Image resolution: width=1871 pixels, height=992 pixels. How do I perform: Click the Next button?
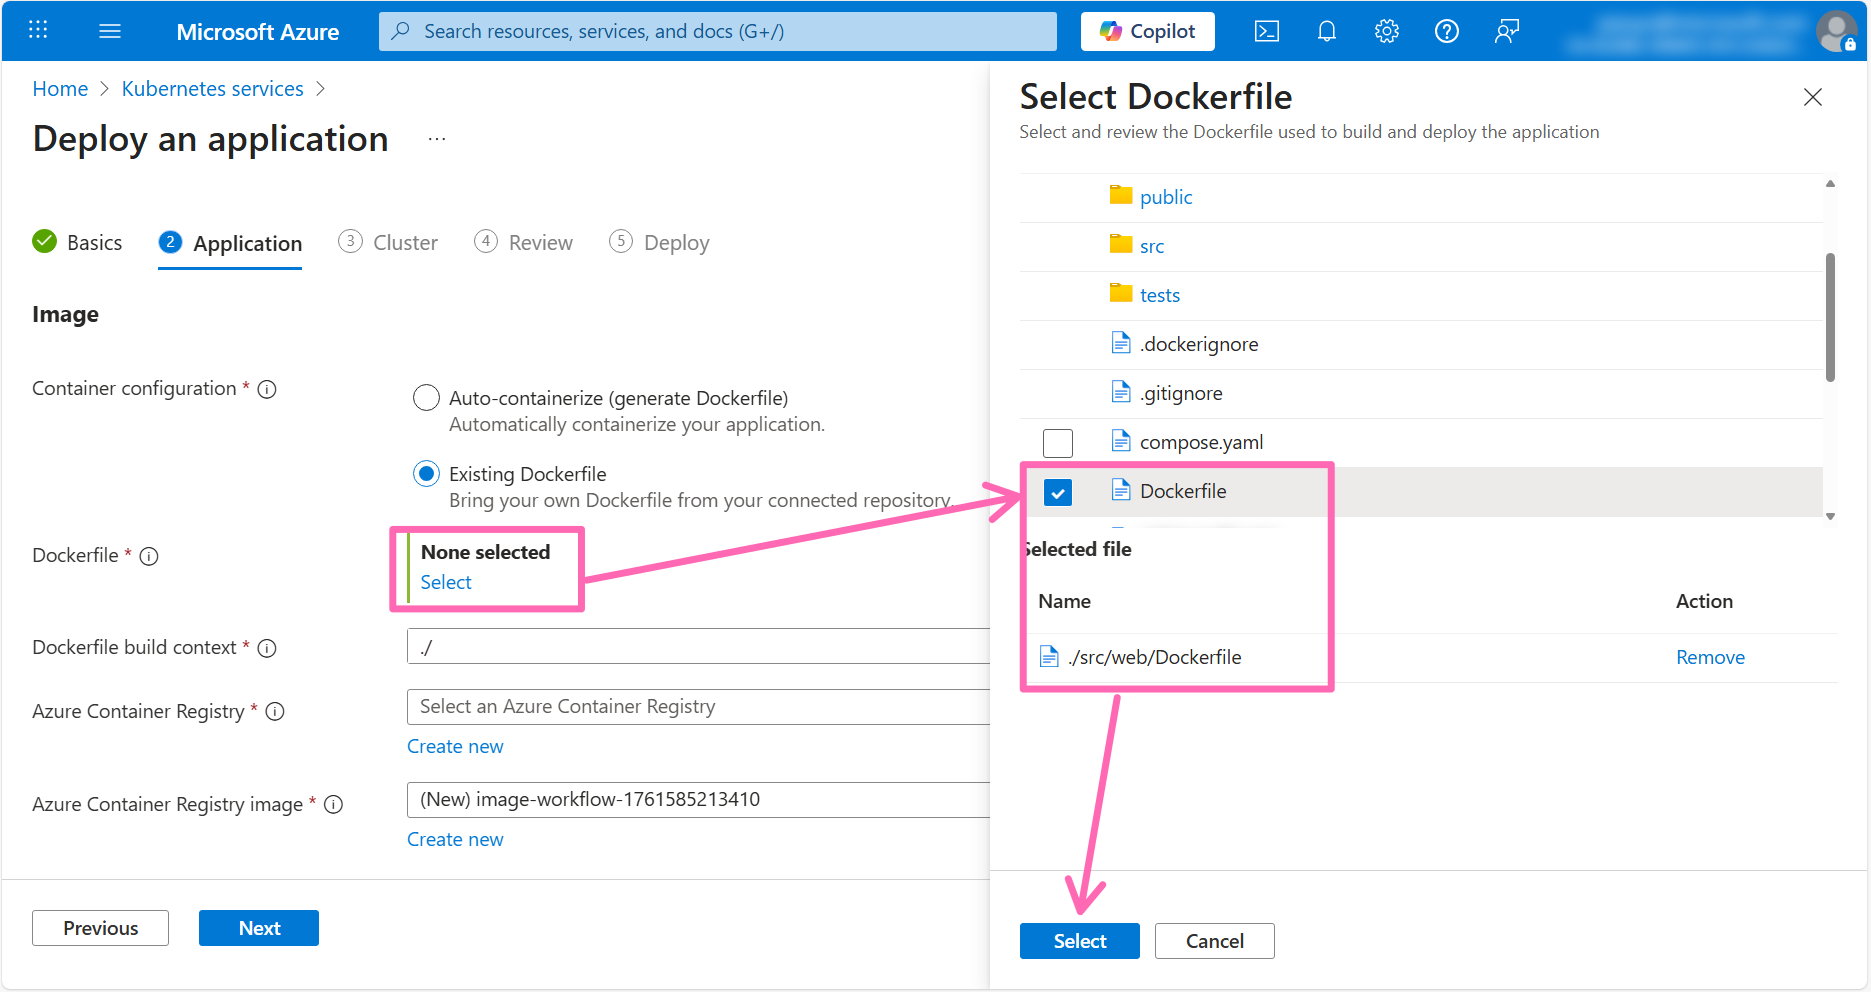[x=258, y=928]
